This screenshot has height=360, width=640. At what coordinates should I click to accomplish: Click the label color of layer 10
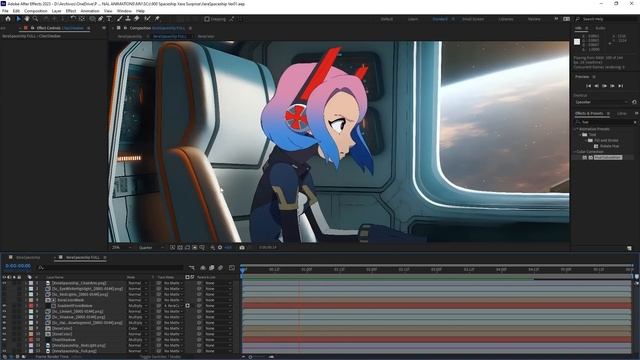(31, 334)
